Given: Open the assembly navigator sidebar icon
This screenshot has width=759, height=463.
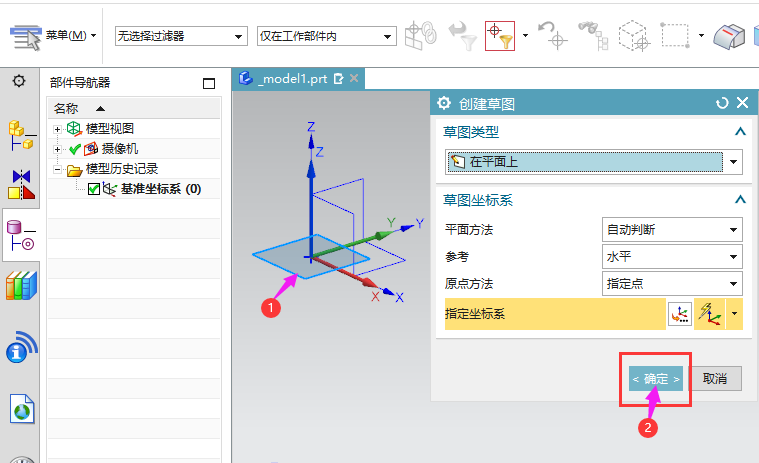Looking at the screenshot, I should pos(22,135).
